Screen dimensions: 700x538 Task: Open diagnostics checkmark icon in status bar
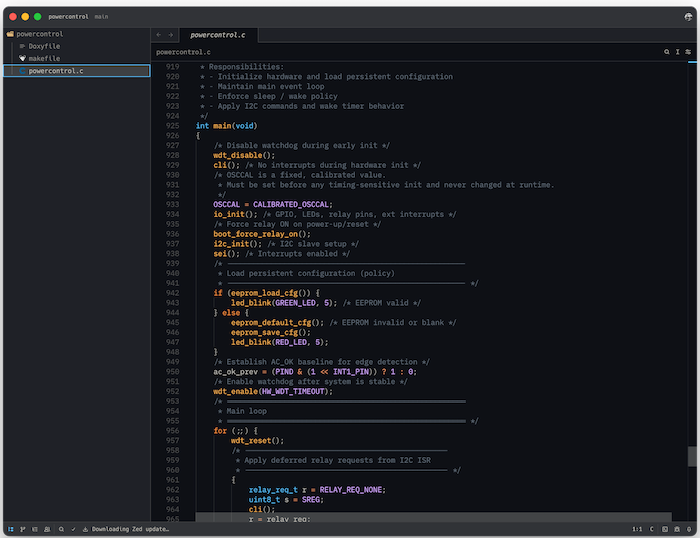[x=73, y=528]
